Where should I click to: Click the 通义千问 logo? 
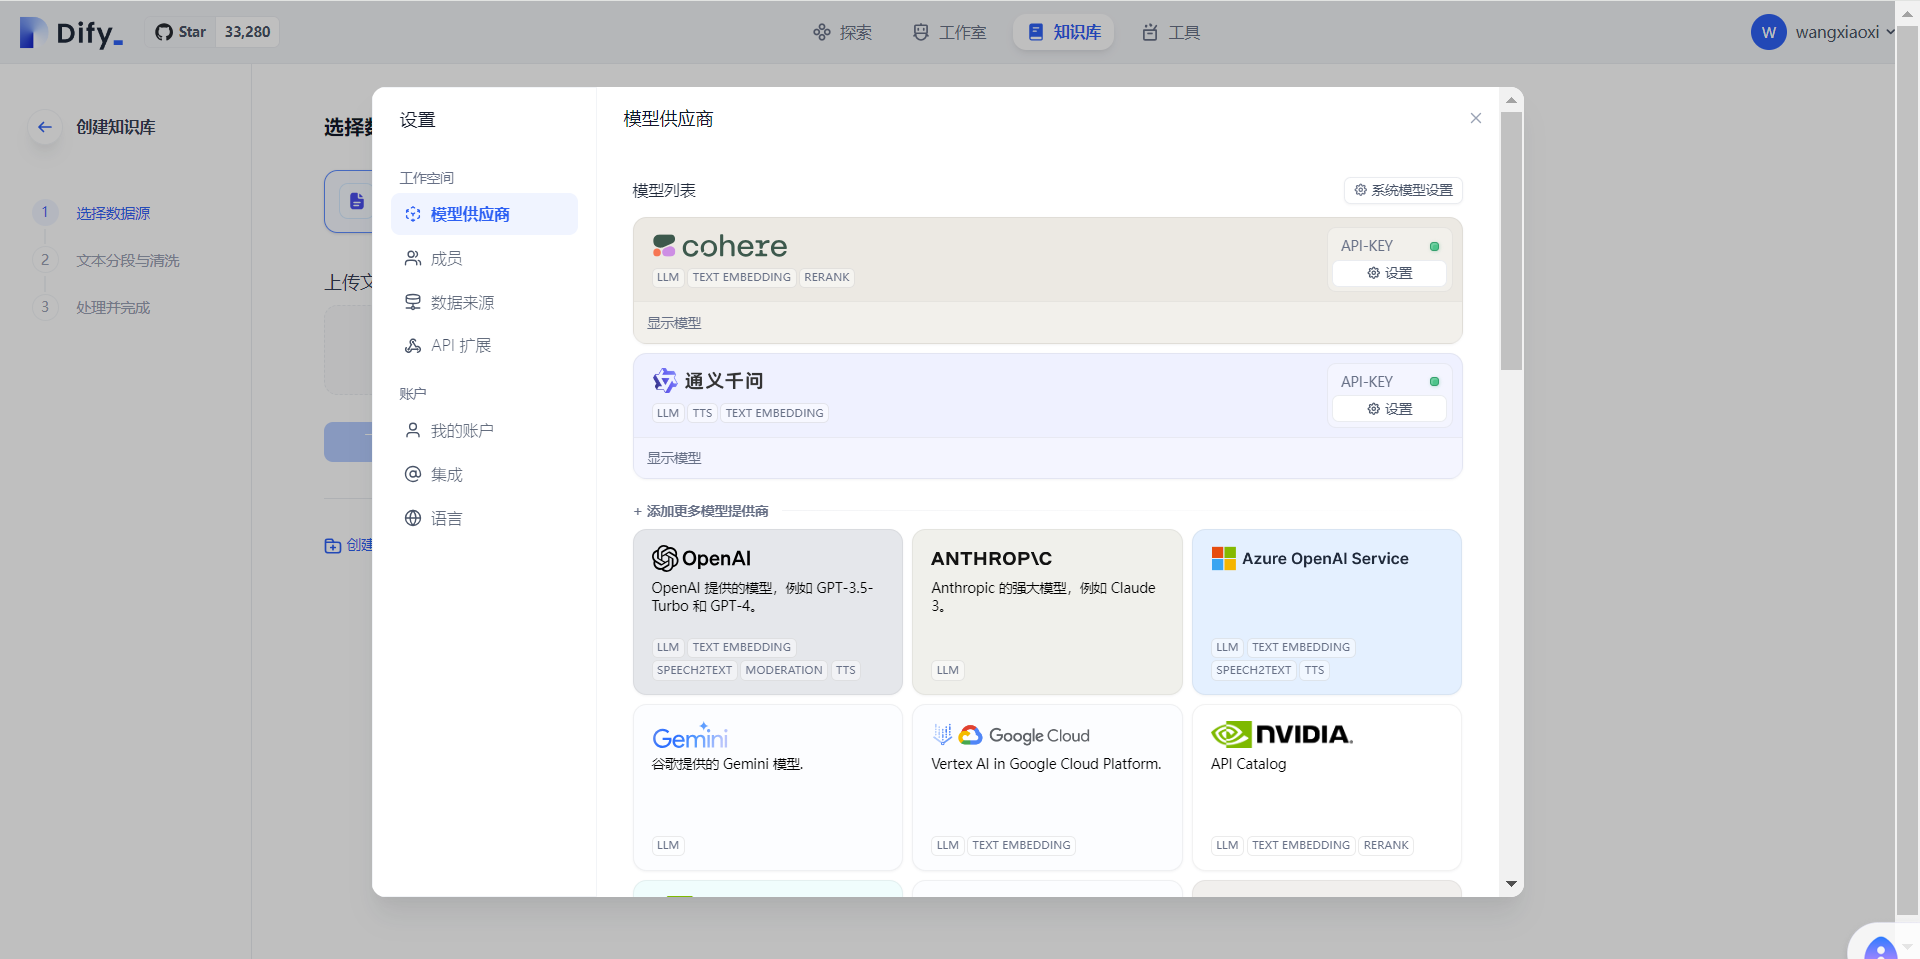coord(708,380)
